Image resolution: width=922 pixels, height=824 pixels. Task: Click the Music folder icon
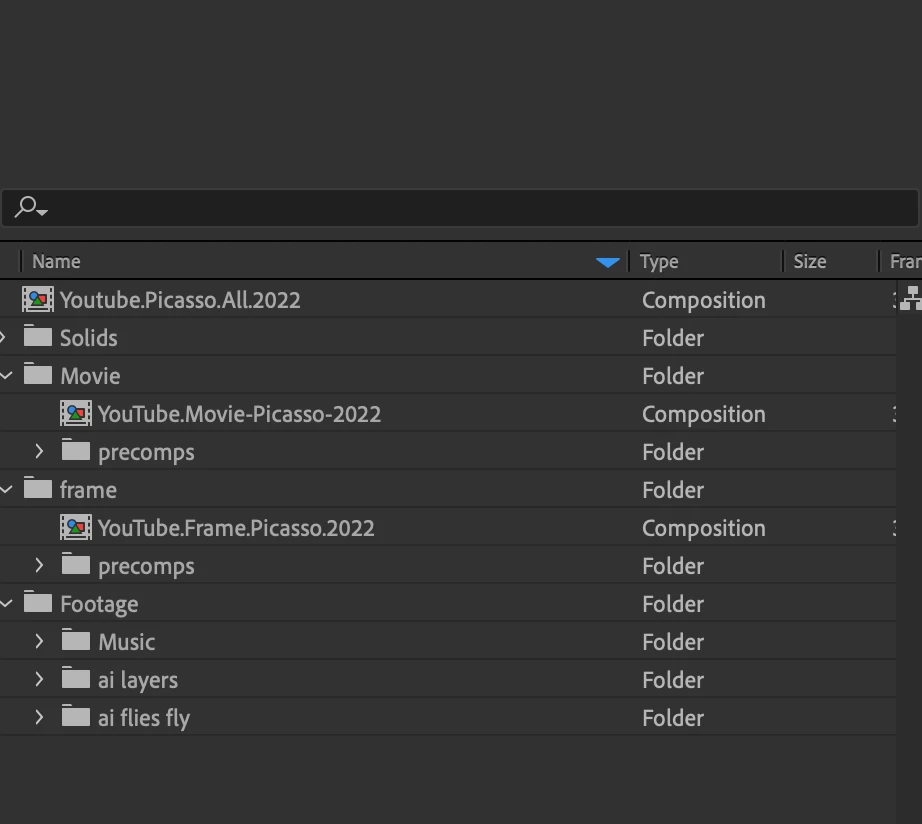[x=76, y=640]
